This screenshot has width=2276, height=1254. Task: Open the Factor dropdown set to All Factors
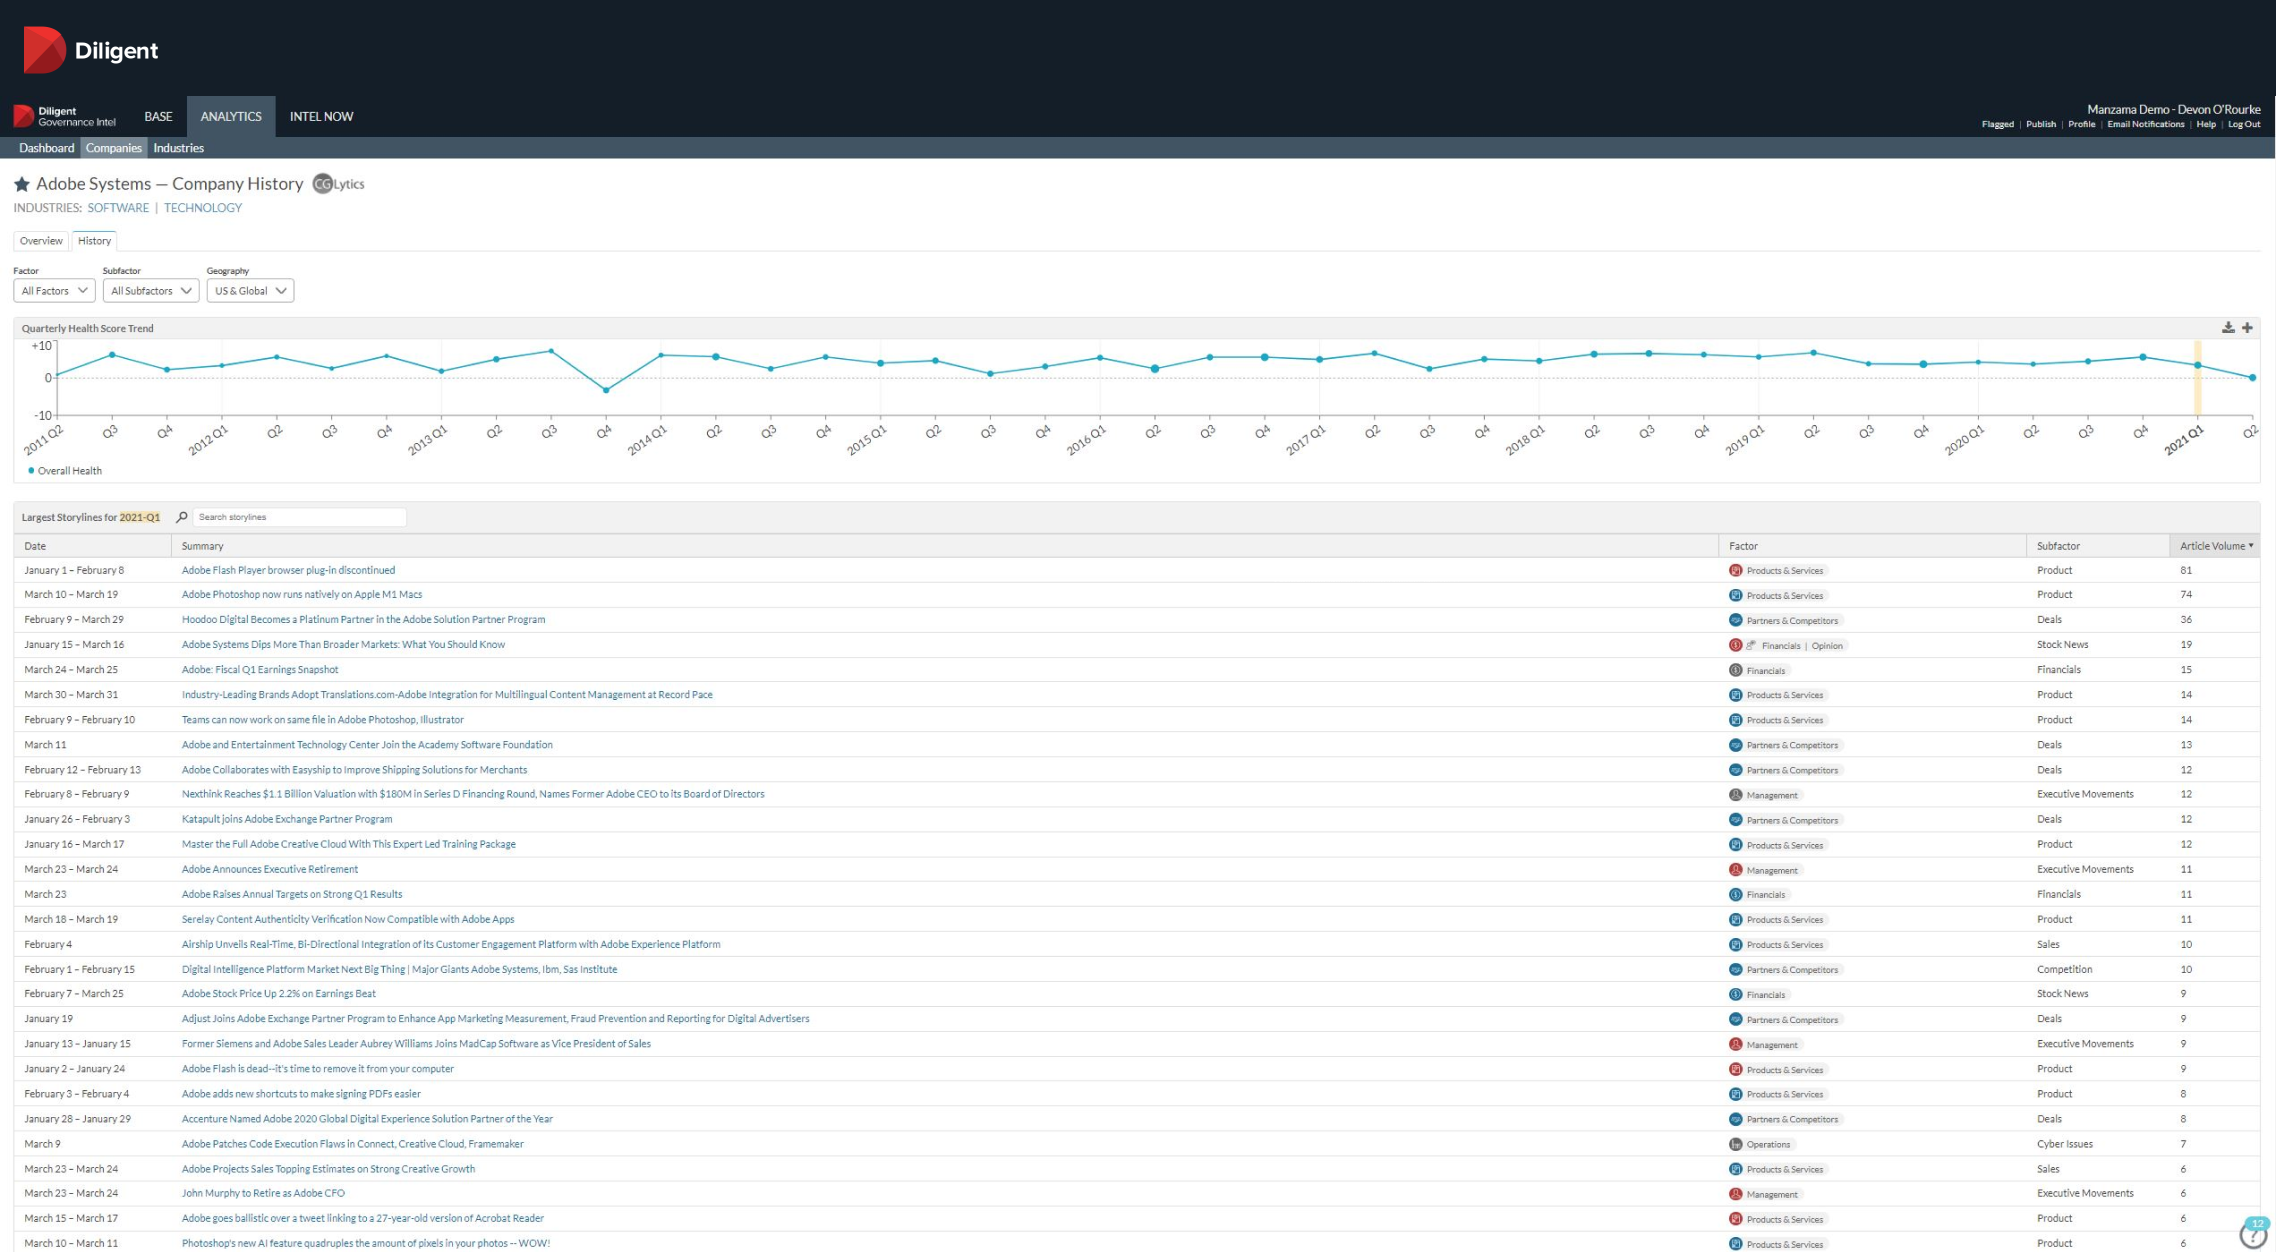point(54,291)
